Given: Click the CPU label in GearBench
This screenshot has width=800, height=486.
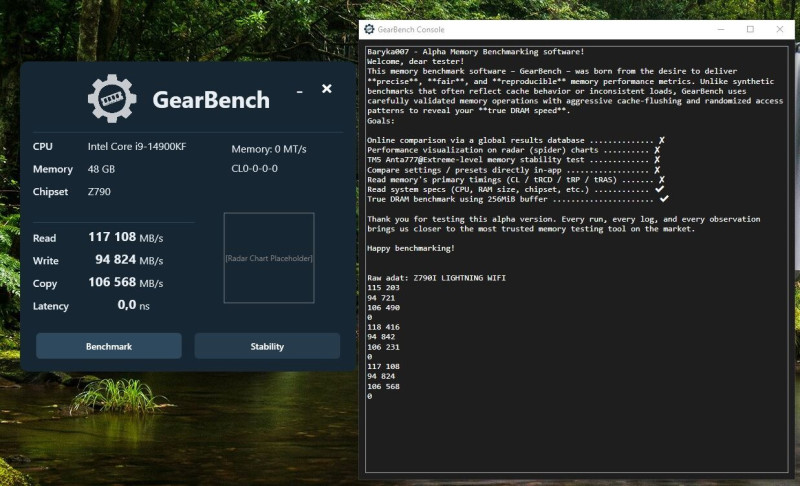Looking at the screenshot, I should (43, 147).
